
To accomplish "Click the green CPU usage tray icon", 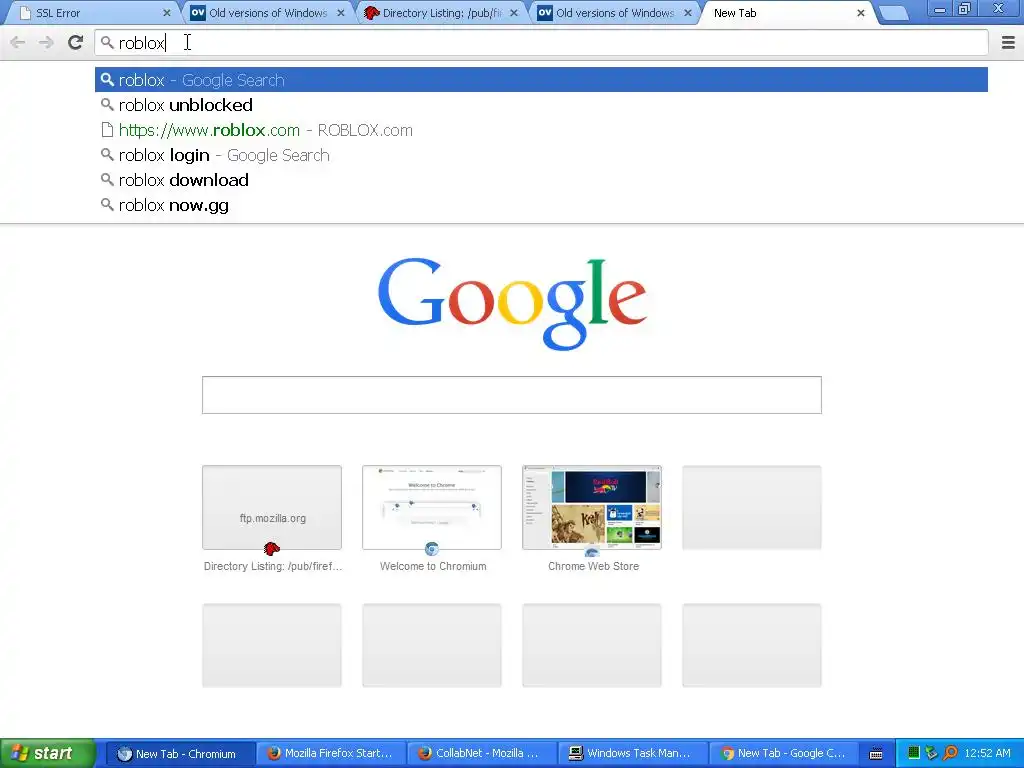I will [914, 754].
